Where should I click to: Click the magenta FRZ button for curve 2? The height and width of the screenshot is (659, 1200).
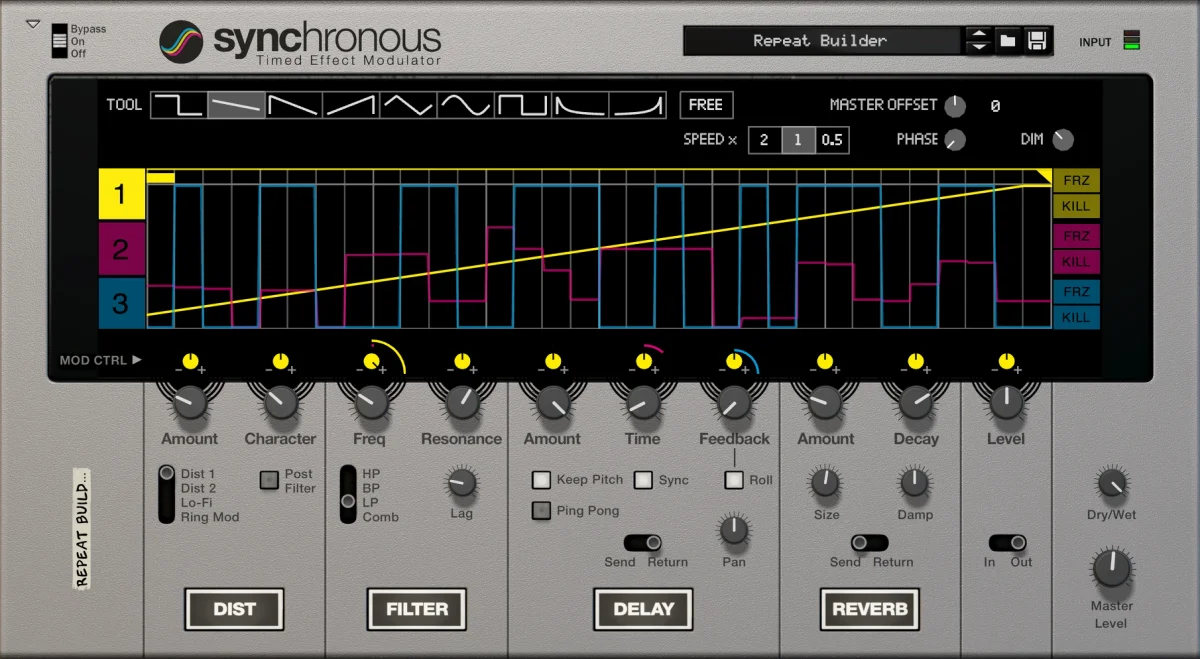tap(1076, 236)
